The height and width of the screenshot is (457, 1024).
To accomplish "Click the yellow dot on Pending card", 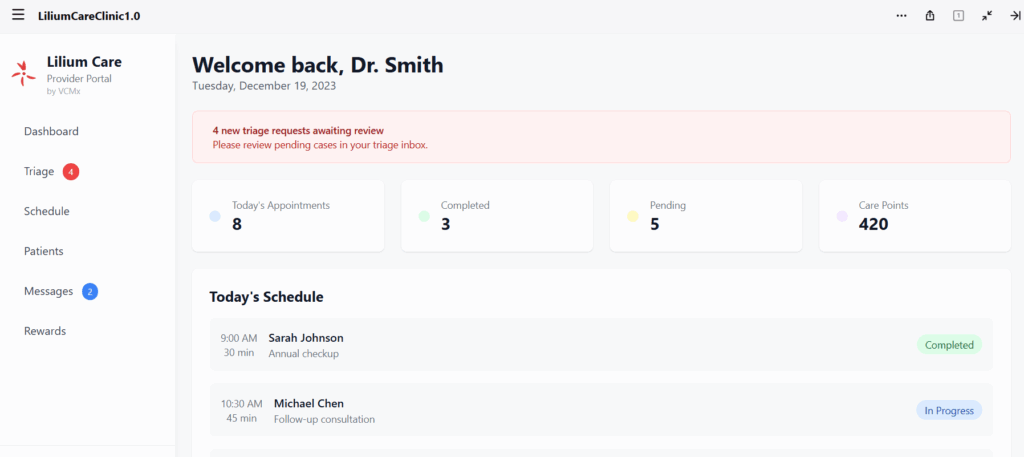I will [632, 216].
